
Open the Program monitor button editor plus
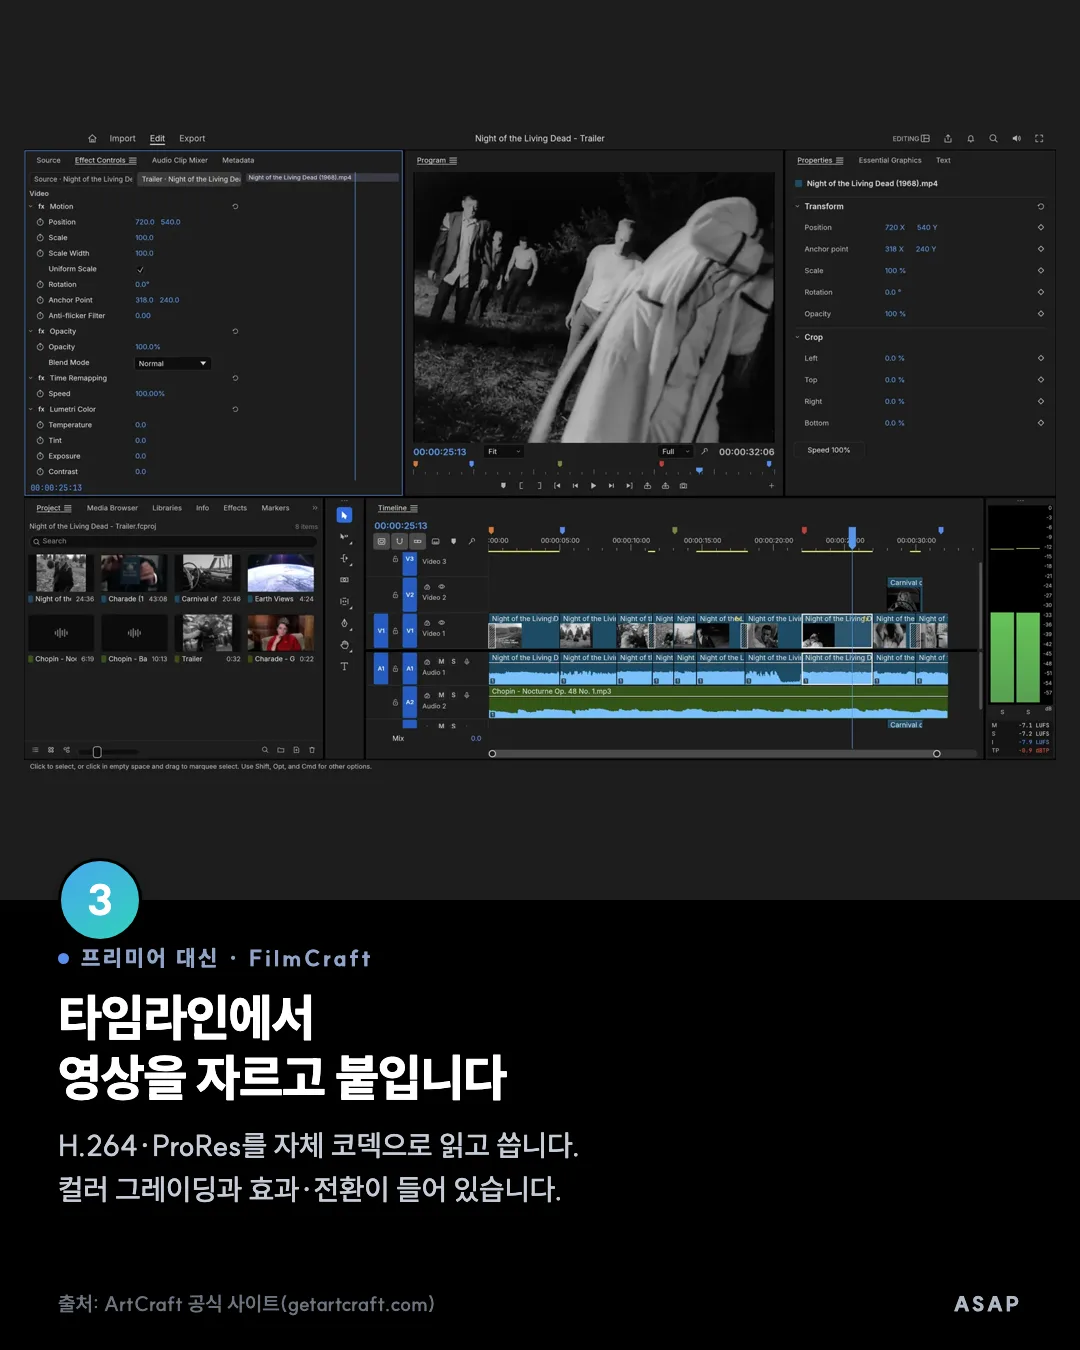point(771,486)
